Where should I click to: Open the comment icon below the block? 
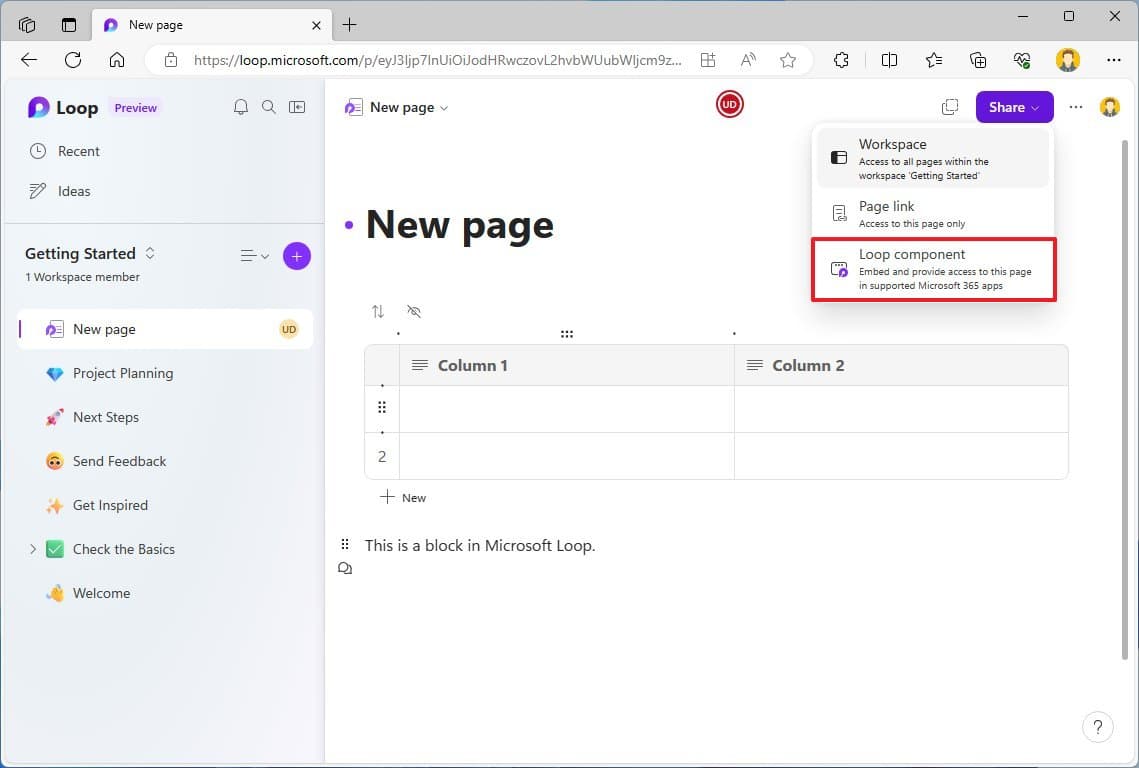(345, 568)
